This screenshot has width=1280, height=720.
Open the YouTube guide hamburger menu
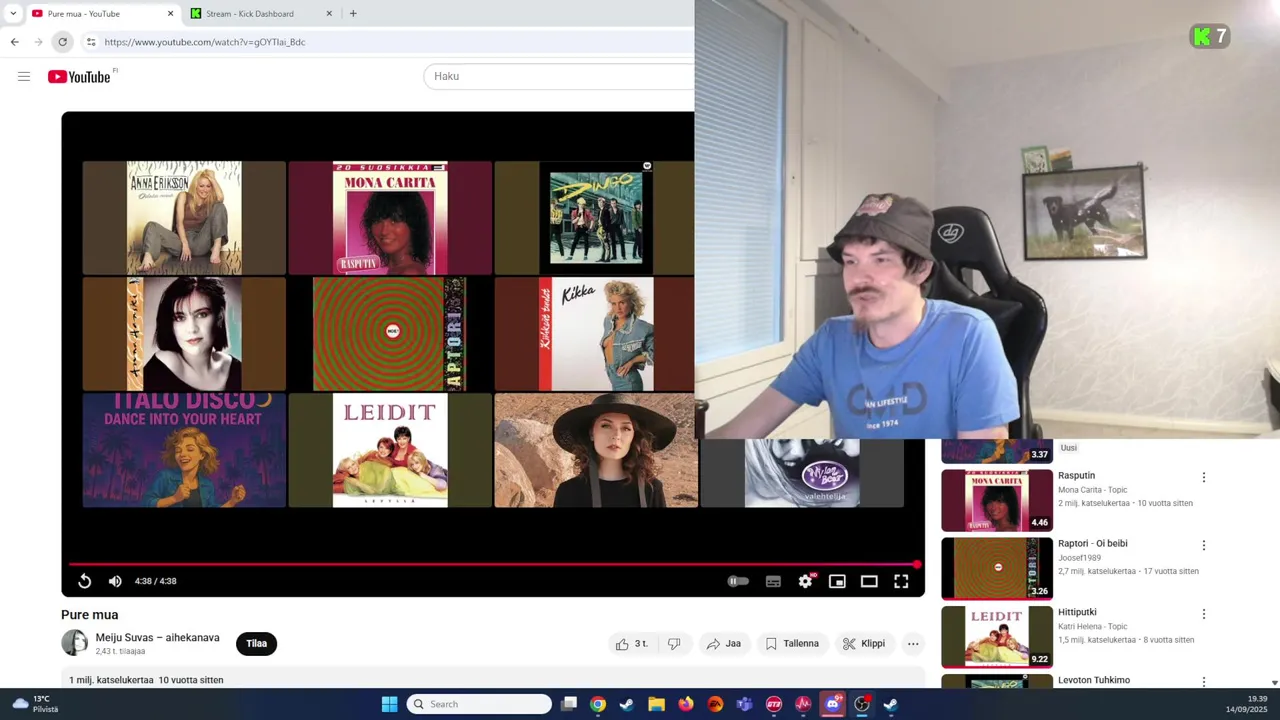pyautogui.click(x=24, y=77)
